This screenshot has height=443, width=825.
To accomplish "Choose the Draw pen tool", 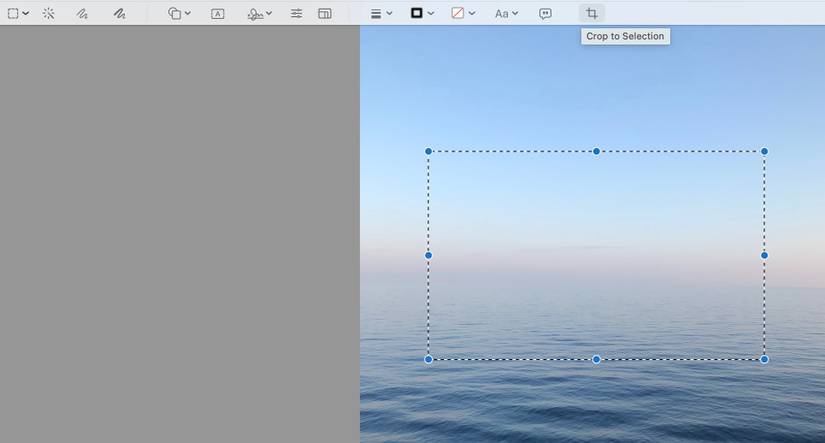I will point(119,14).
